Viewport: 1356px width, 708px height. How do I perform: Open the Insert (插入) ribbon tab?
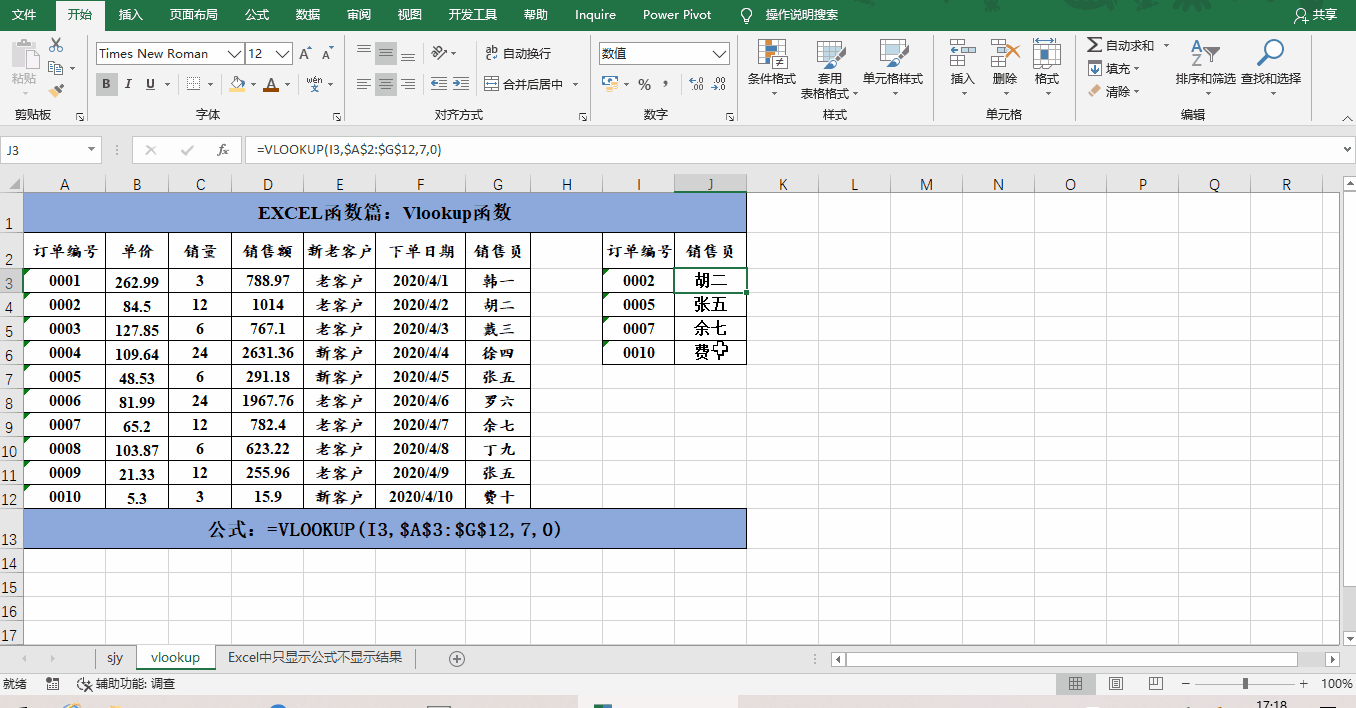point(130,15)
